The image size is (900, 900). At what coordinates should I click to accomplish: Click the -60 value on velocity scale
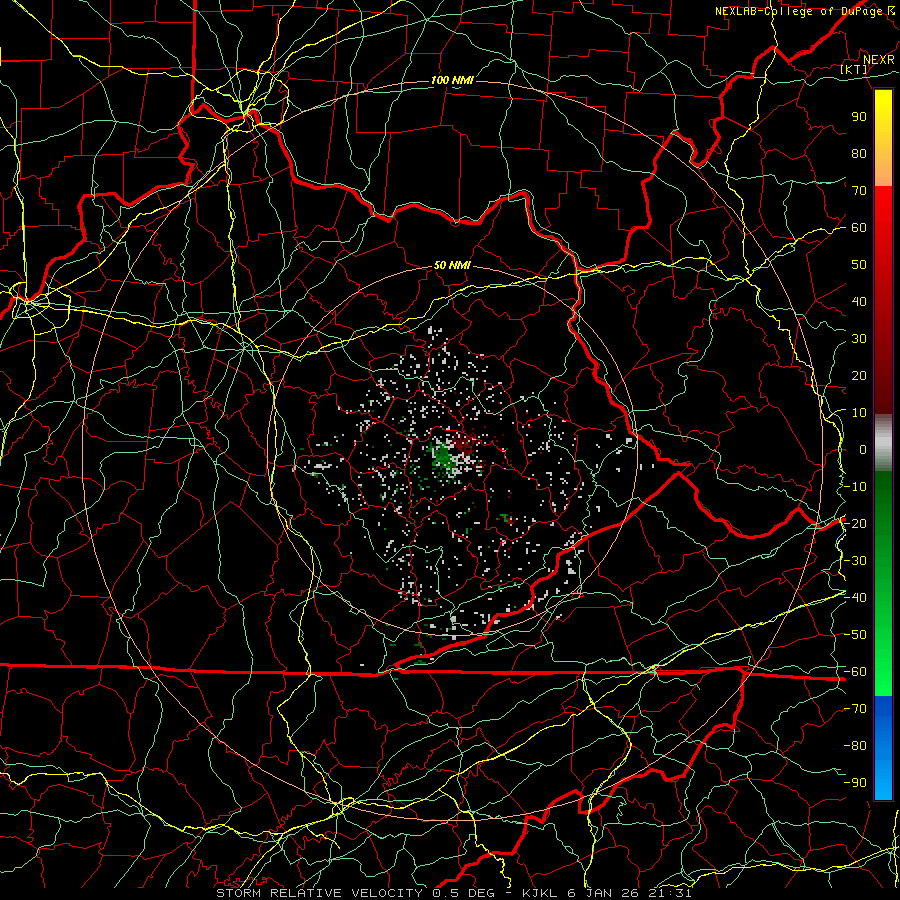[x=855, y=672]
